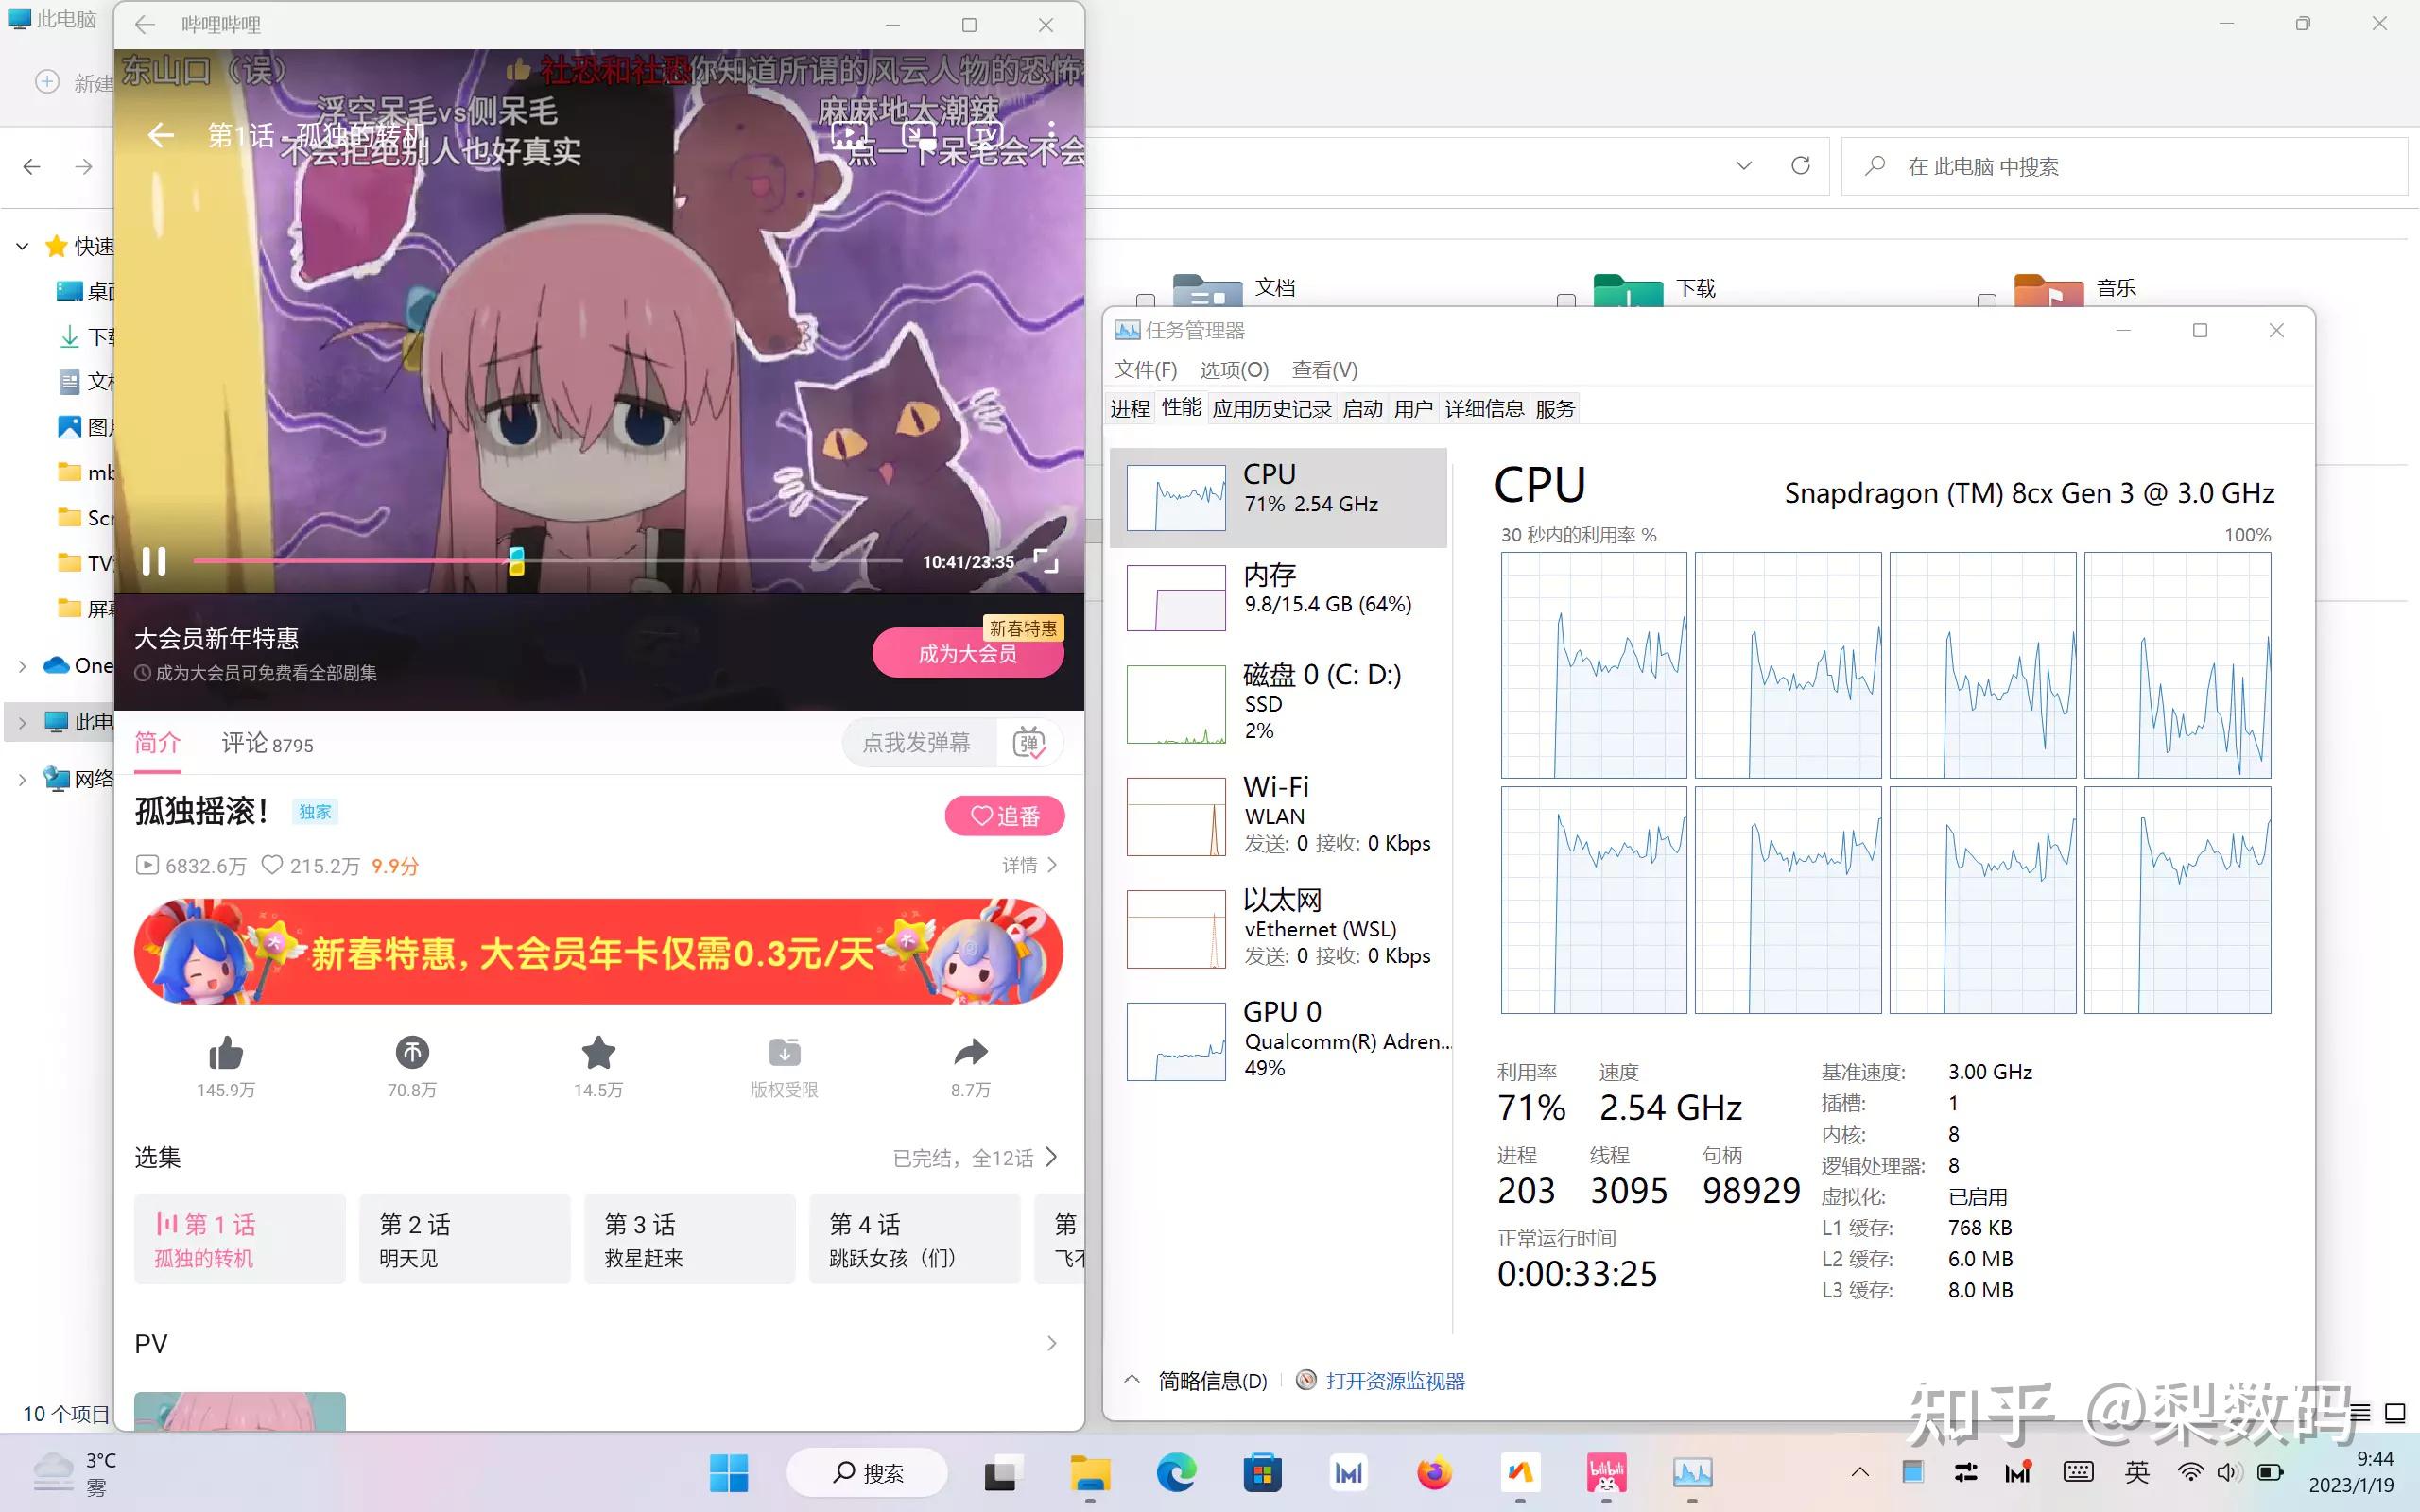This screenshot has height=1512, width=2420.
Task: Open the Windows Start menu
Action: [729, 1473]
